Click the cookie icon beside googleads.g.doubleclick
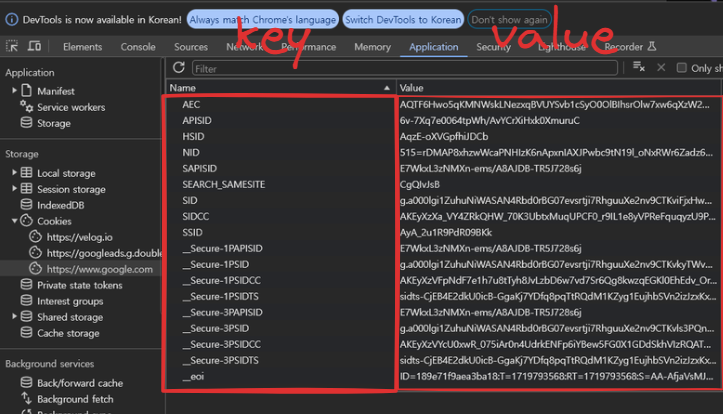The width and height of the screenshot is (723, 414). [36, 253]
